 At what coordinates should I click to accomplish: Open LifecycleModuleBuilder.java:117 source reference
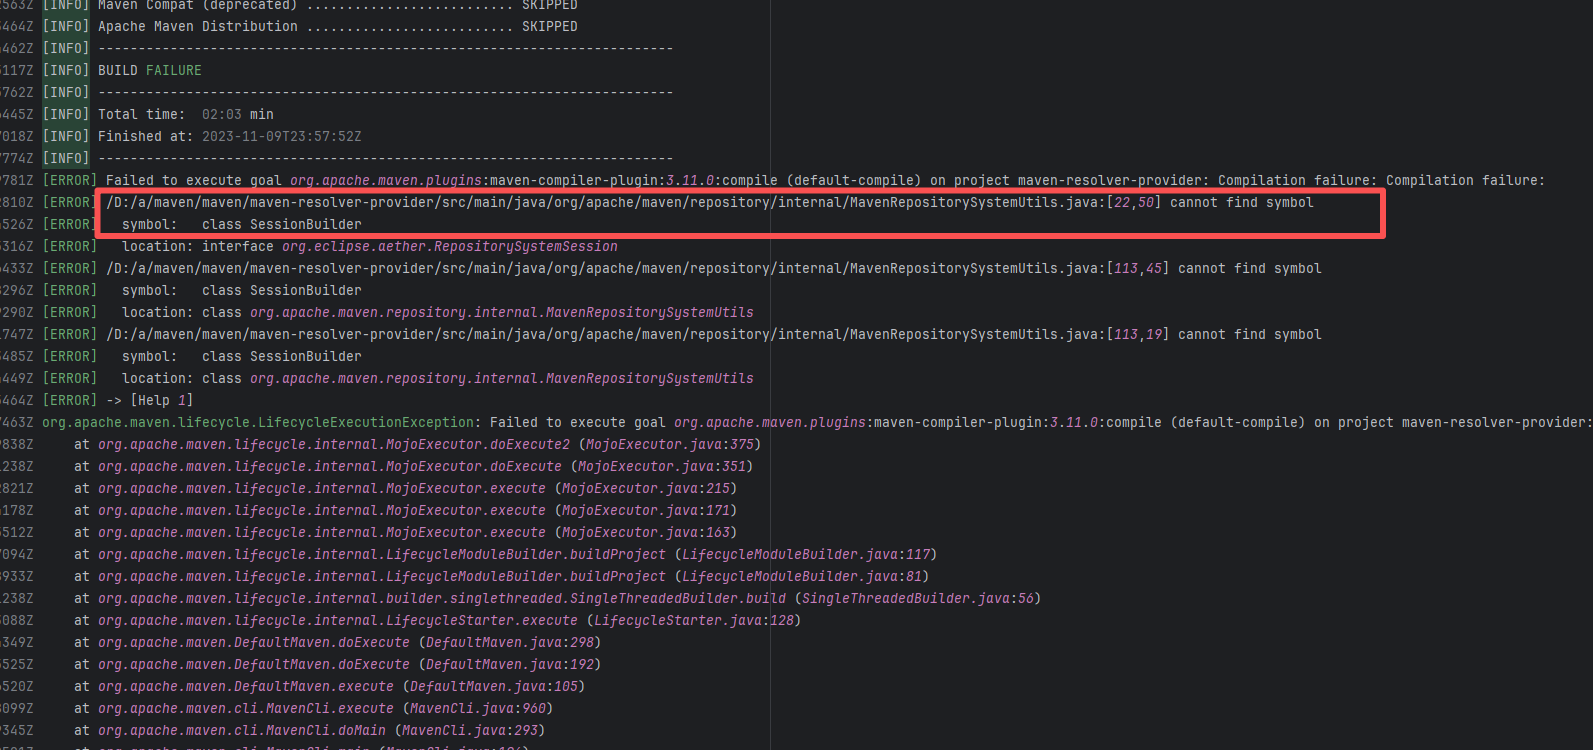[x=805, y=555]
